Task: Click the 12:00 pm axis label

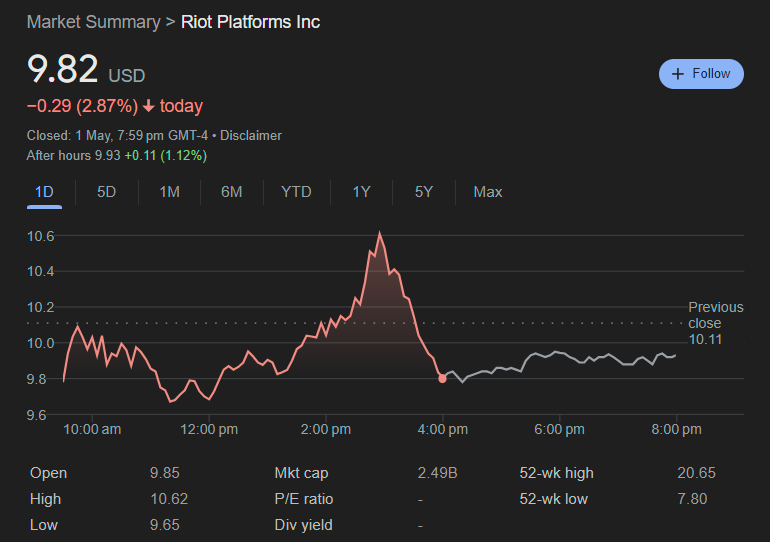Action: click(x=209, y=430)
